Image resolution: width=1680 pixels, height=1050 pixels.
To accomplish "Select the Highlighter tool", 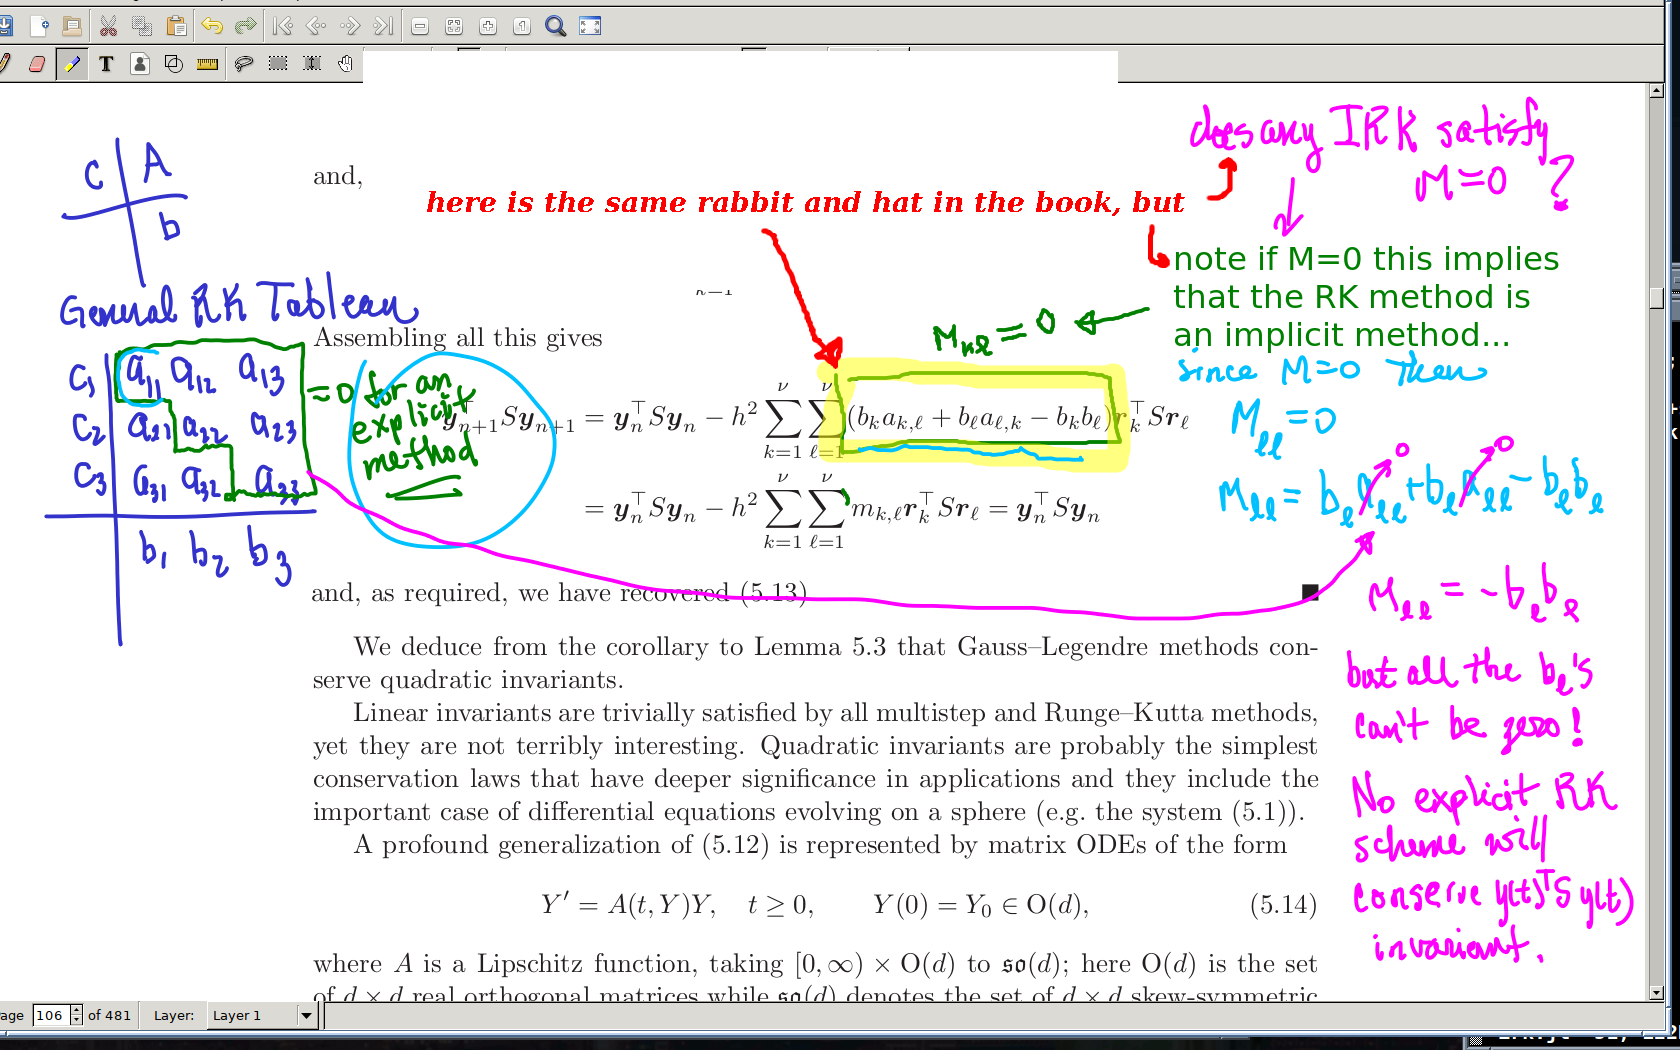I will click(72, 64).
